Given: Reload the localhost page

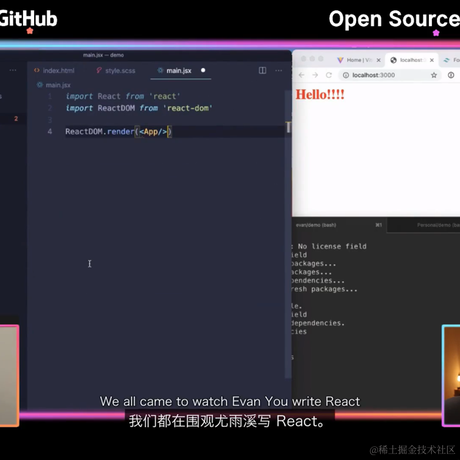Looking at the screenshot, I should pyautogui.click(x=329, y=75).
